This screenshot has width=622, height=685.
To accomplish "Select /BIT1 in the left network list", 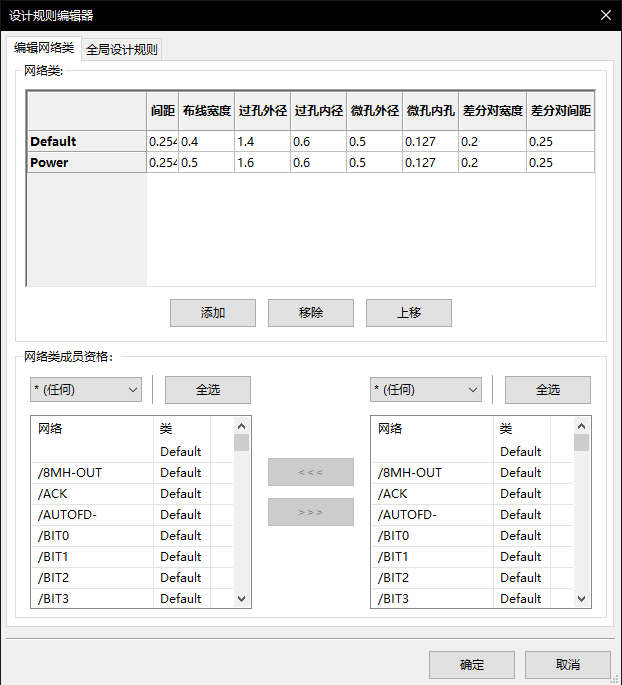I will pos(132,557).
